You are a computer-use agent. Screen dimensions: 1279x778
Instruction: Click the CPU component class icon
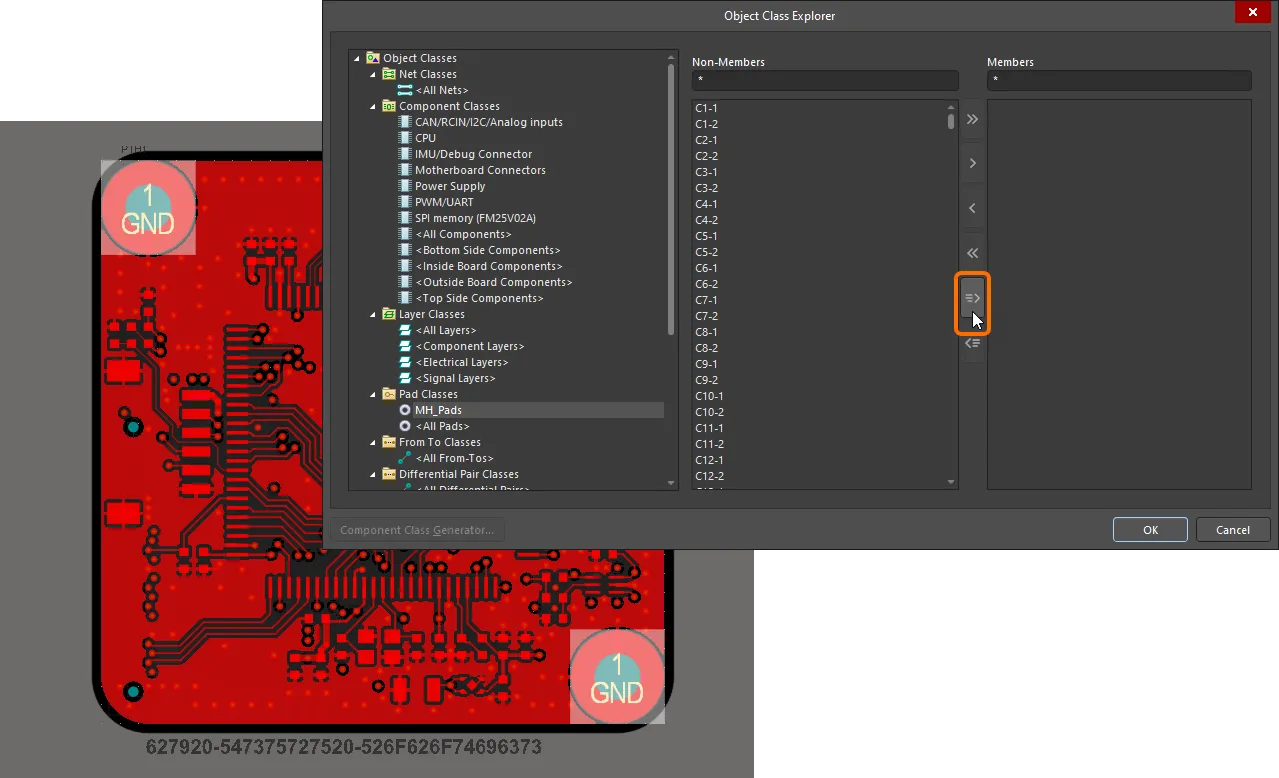[405, 138]
